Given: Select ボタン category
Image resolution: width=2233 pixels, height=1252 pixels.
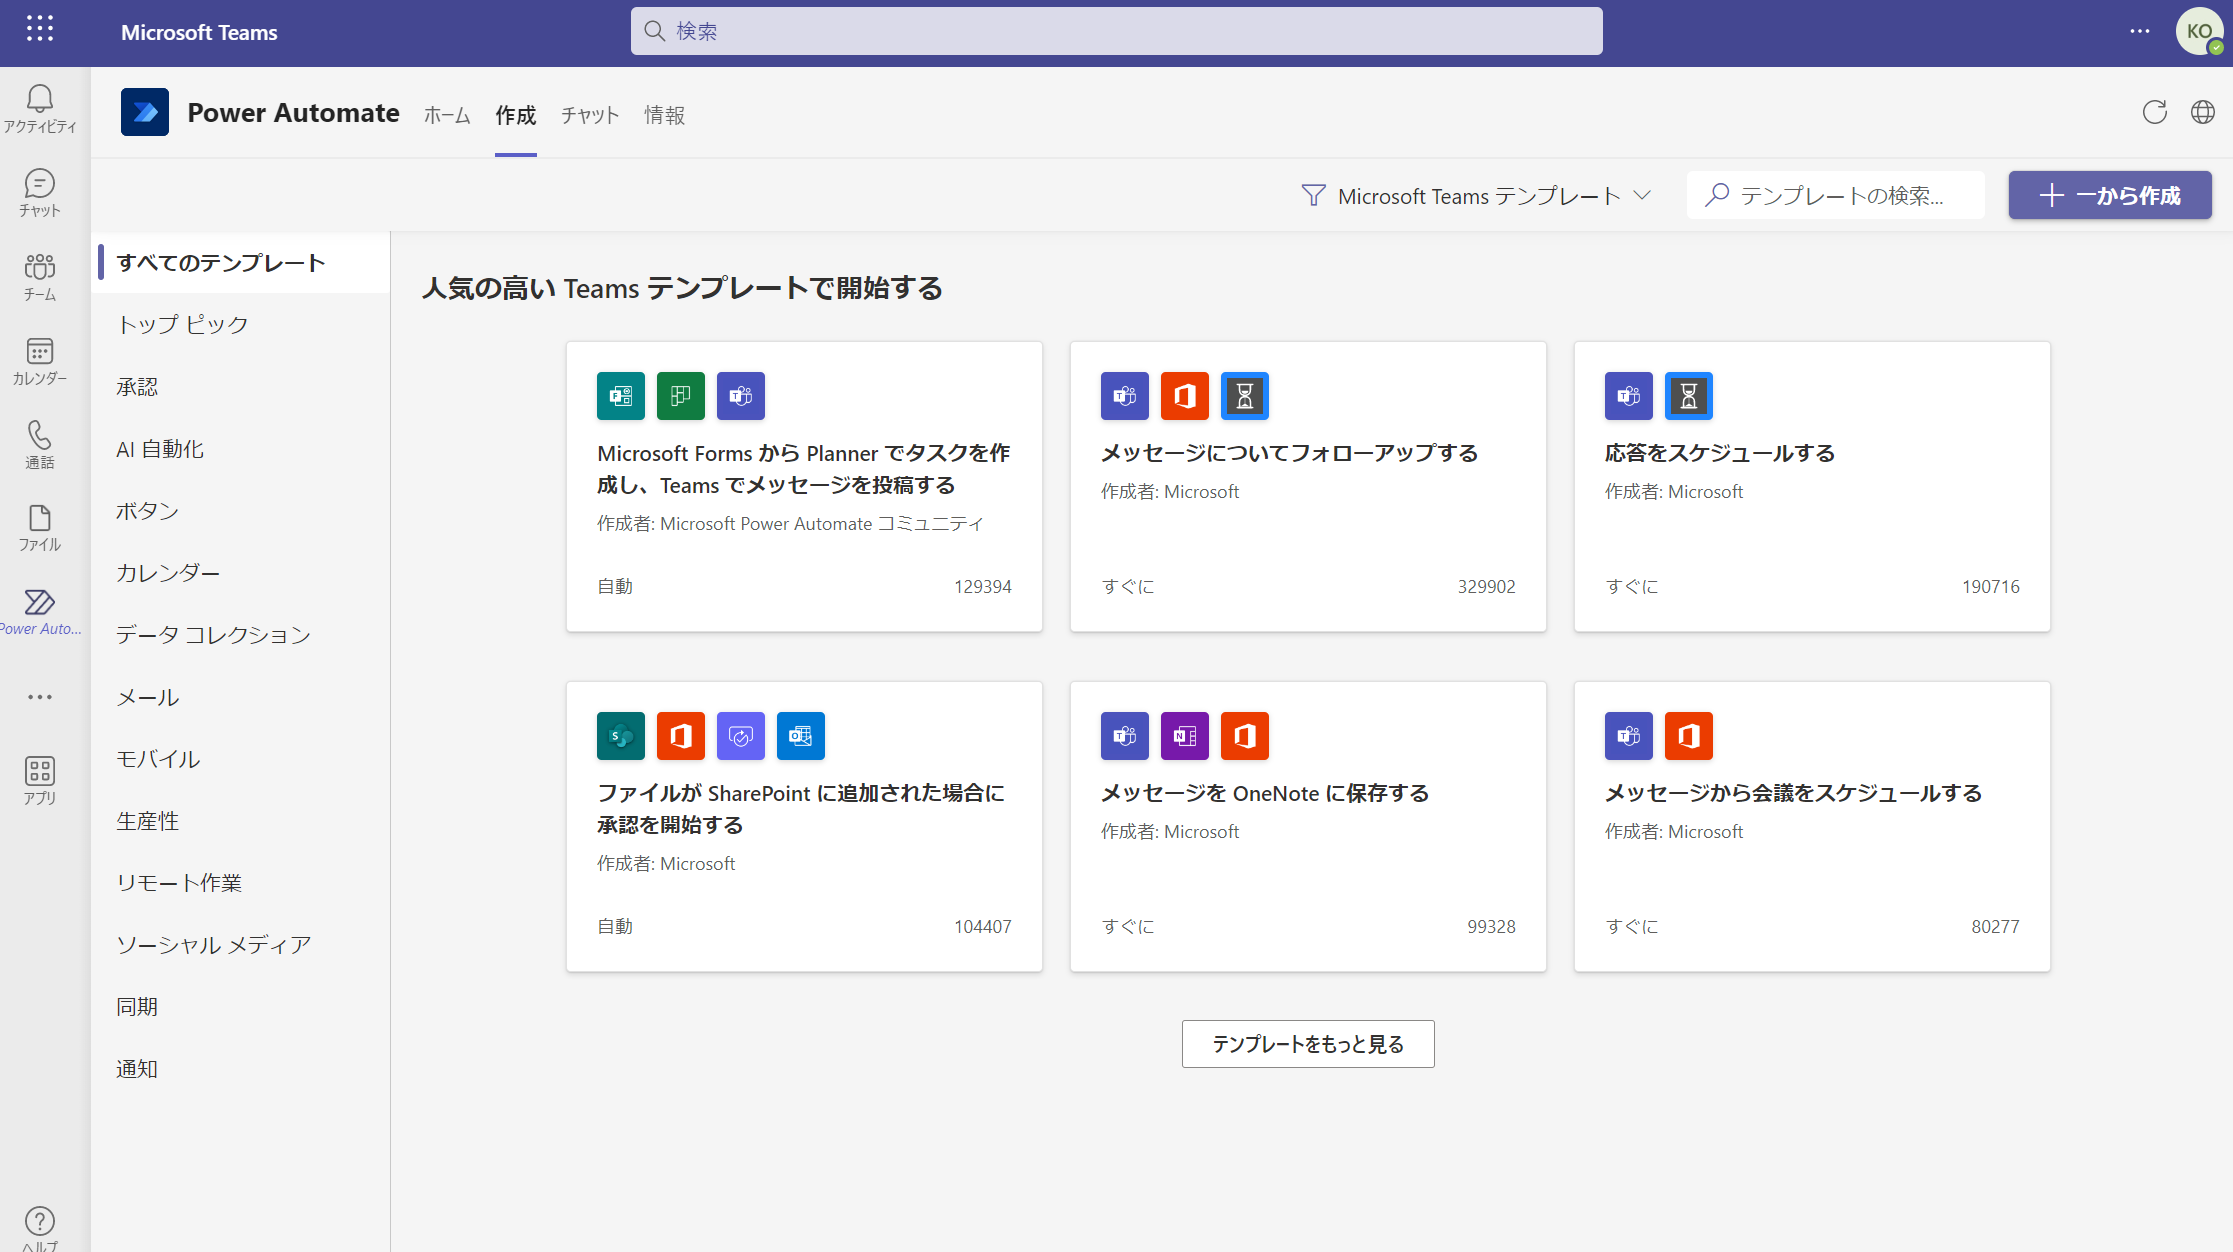Looking at the screenshot, I should coord(241,510).
